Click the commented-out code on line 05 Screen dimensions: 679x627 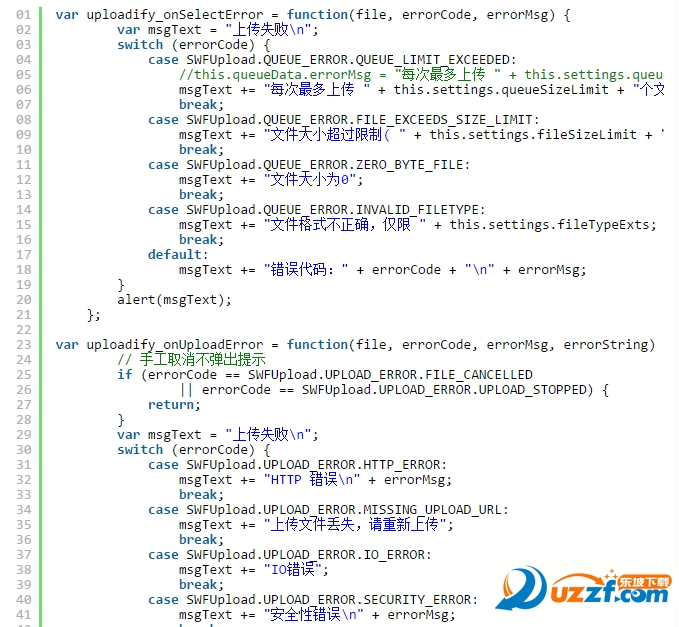tap(421, 75)
